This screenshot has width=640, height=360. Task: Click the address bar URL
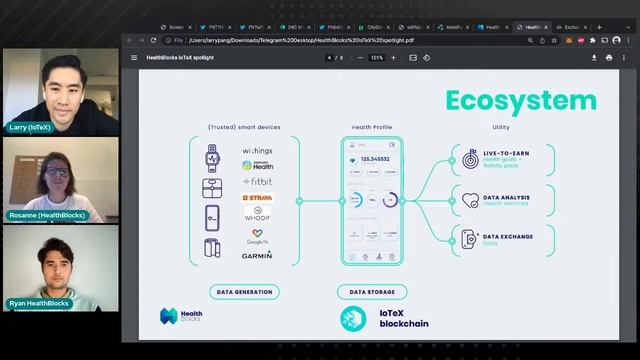pyautogui.click(x=301, y=40)
